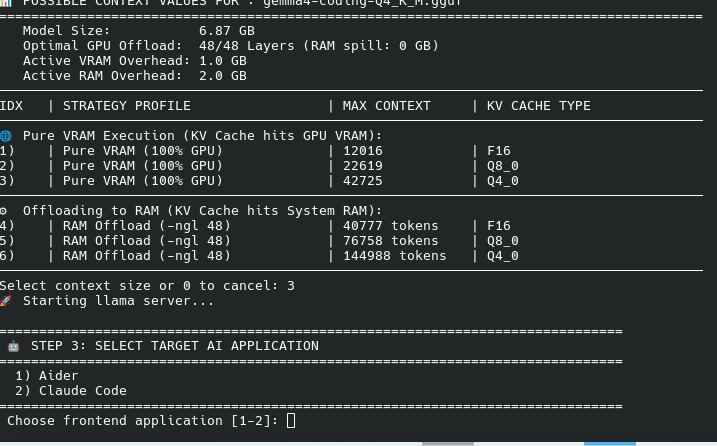Screen dimensions: 717x446
Task: Click the gray horizontal scrollbar thumb at bottom
Action: pyautogui.click(x=448, y=444)
